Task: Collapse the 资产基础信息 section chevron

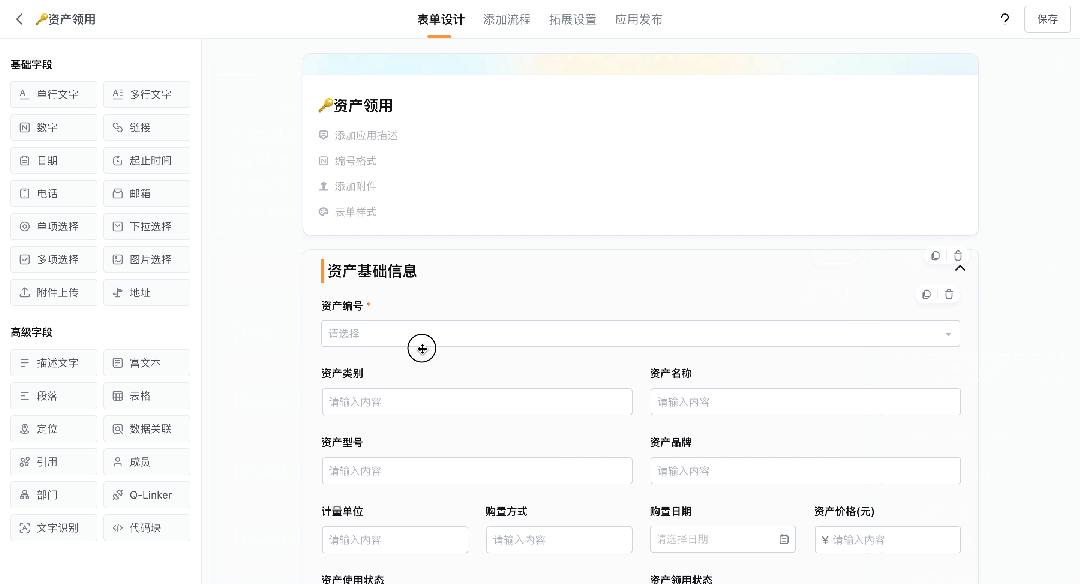Action: point(960,269)
